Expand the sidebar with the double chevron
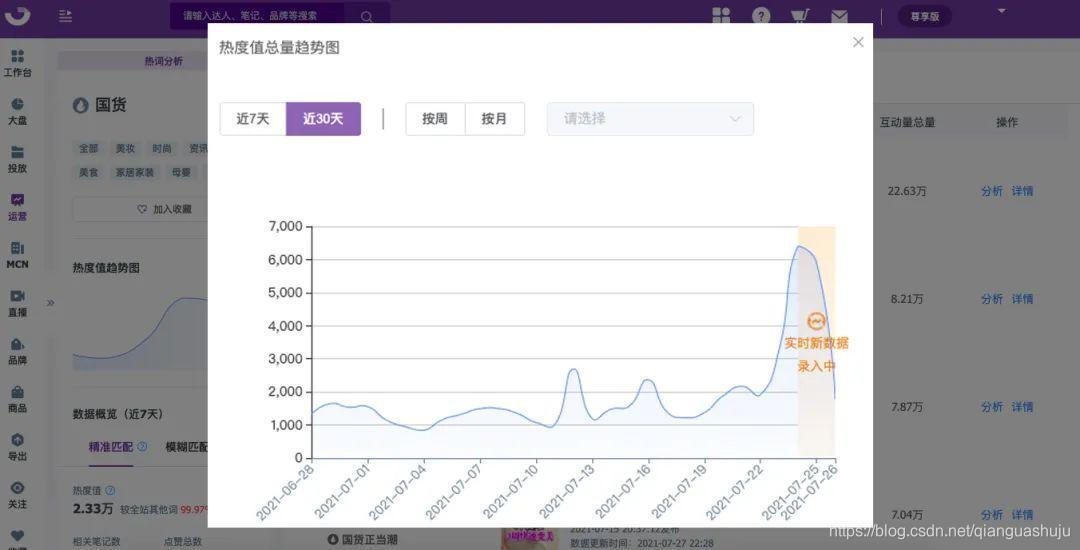1080x550 pixels. point(50,302)
